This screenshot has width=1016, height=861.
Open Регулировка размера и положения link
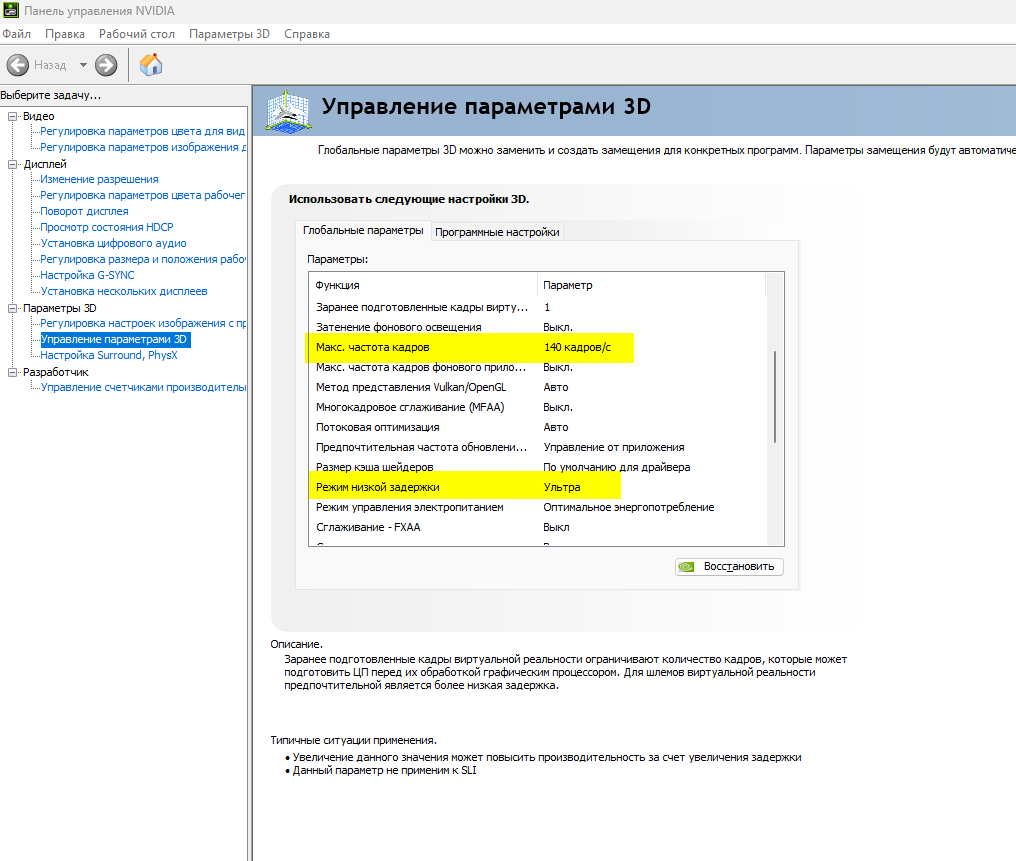pos(143,259)
